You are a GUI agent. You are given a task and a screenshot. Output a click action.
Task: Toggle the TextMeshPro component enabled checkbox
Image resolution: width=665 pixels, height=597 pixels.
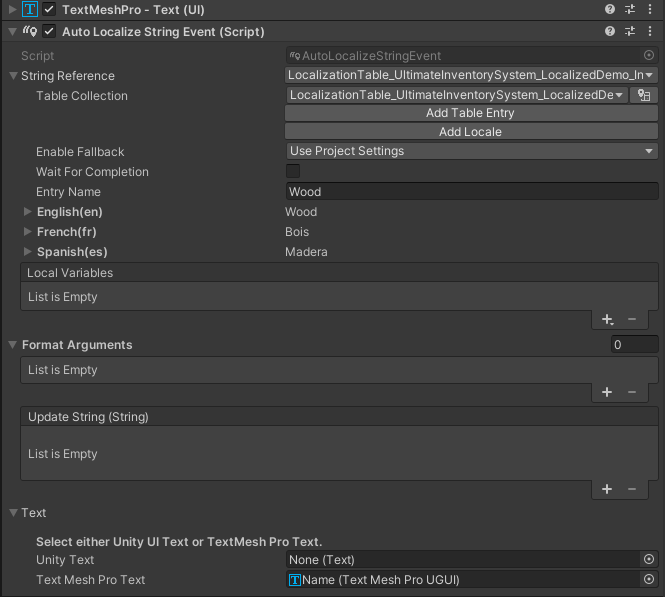49,9
